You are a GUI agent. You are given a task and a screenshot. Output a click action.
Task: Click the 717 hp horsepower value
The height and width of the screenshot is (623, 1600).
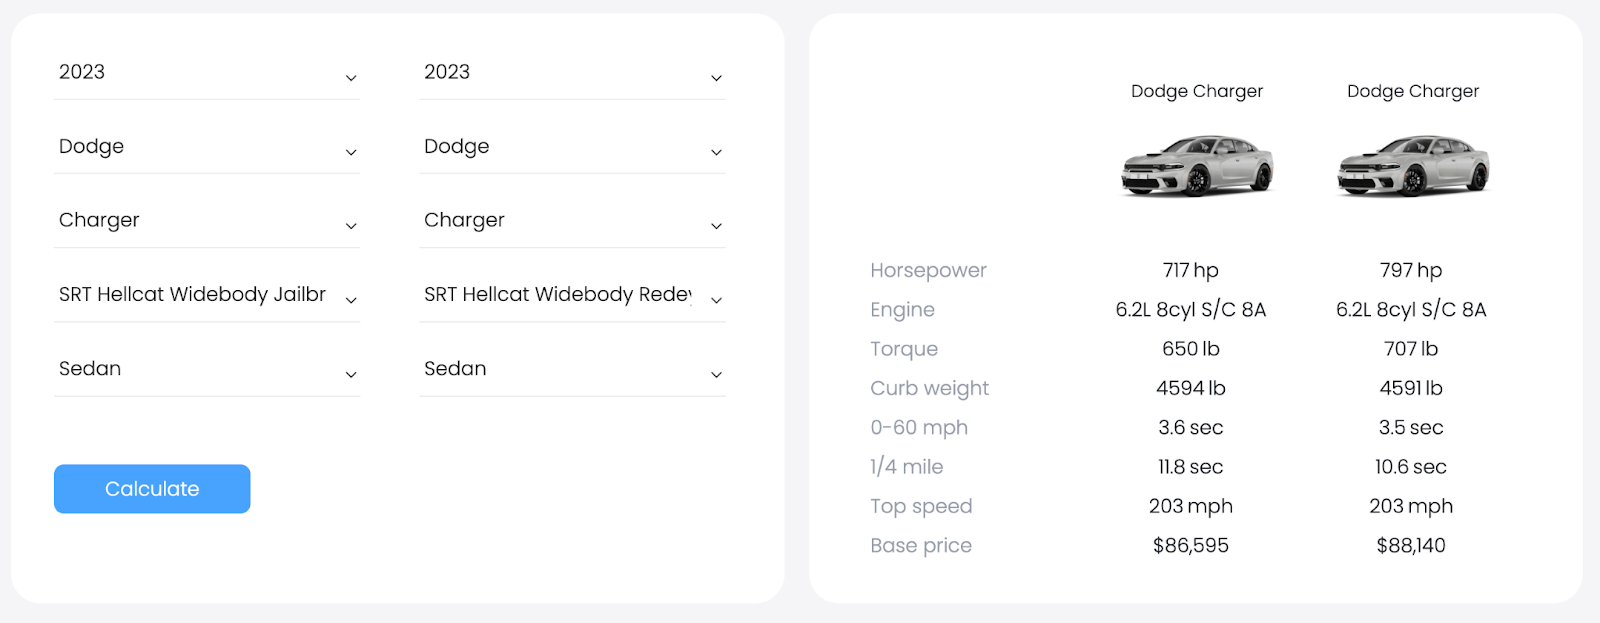pos(1190,270)
